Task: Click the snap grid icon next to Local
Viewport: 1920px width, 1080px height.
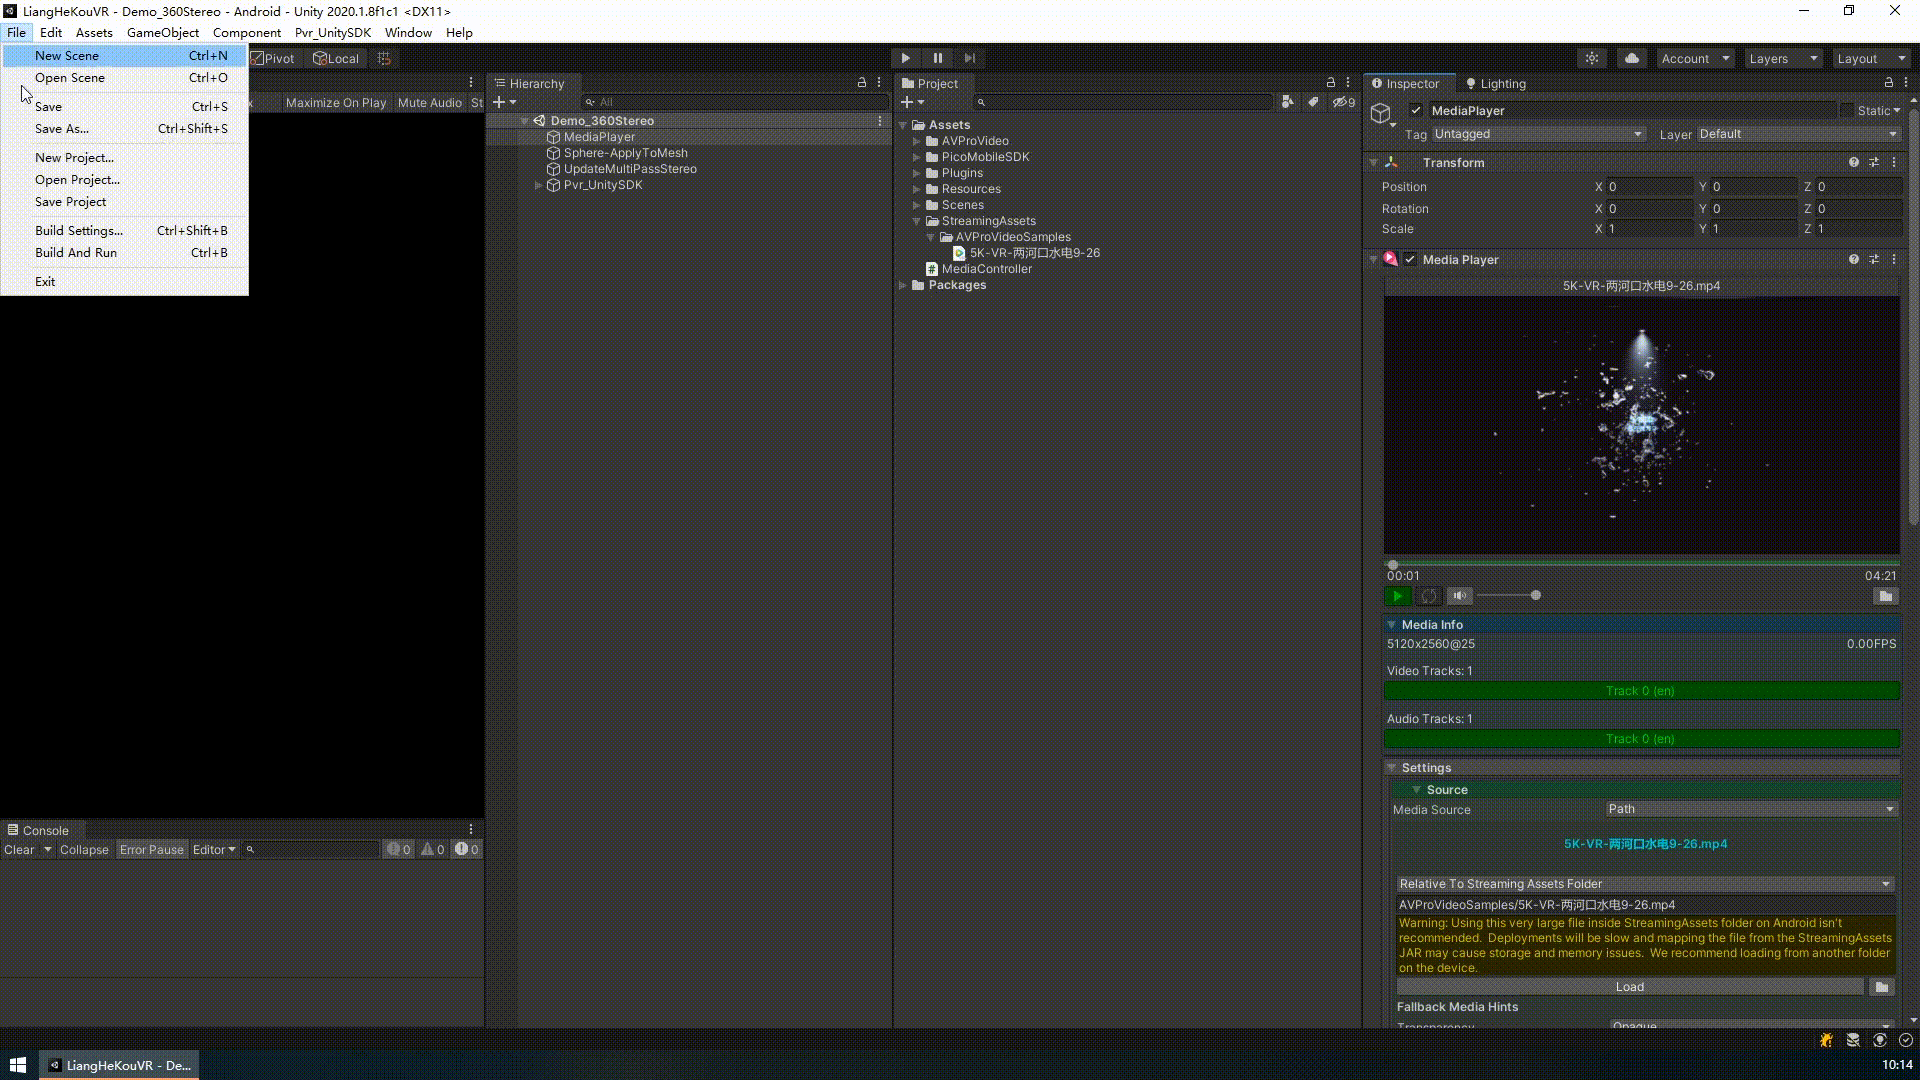Action: tap(384, 58)
